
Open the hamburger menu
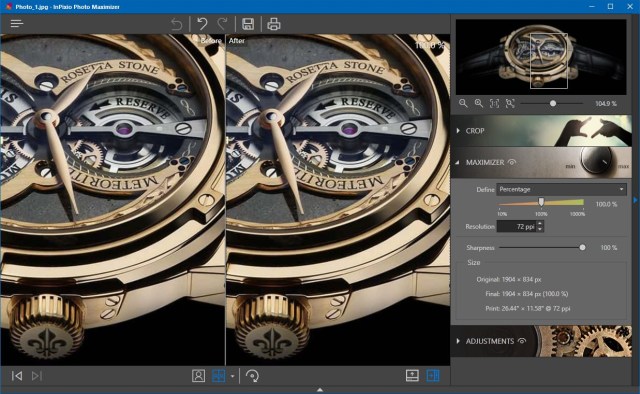[x=17, y=24]
